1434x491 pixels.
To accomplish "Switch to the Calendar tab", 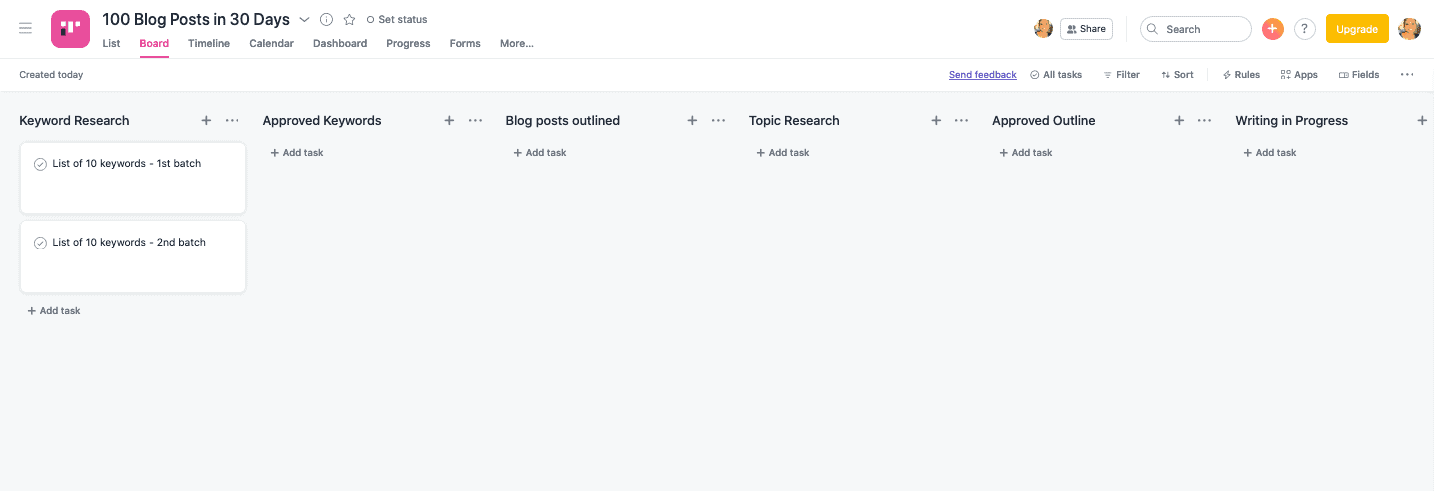I will tap(271, 43).
